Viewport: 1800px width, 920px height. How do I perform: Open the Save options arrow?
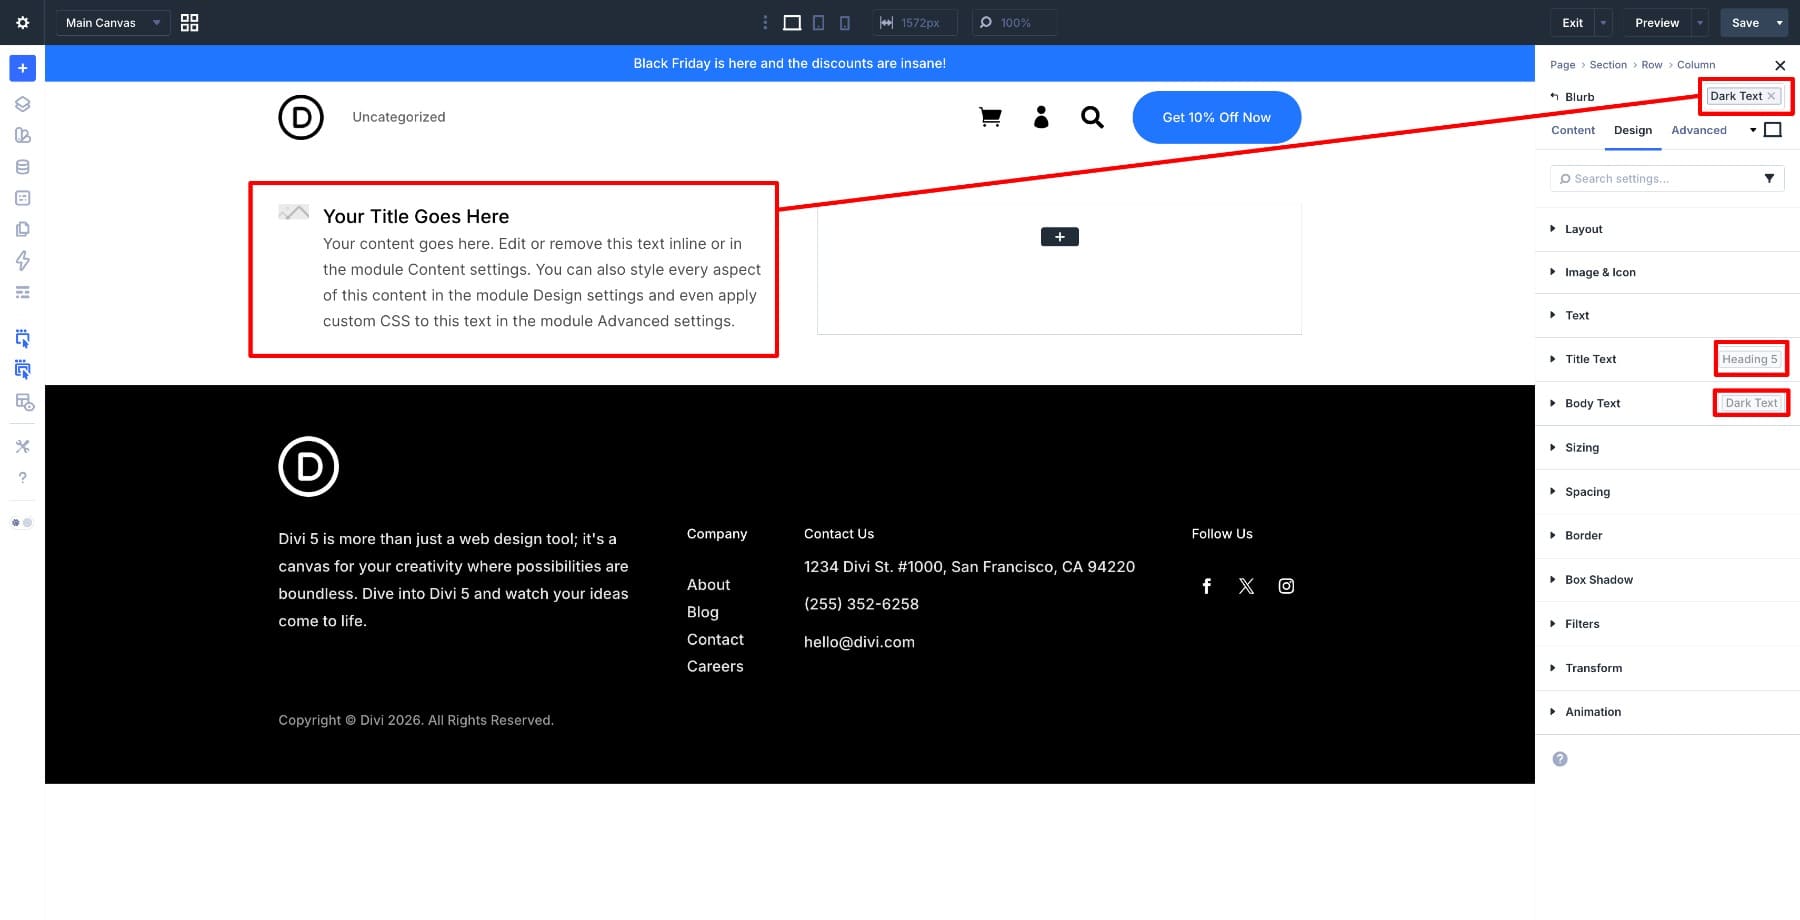[1779, 22]
